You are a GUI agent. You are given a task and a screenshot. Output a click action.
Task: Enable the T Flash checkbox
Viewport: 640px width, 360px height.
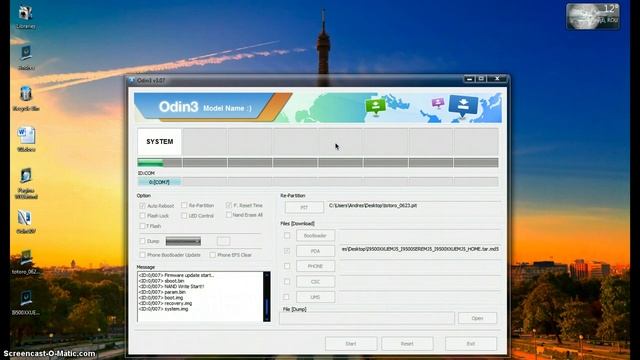142,226
